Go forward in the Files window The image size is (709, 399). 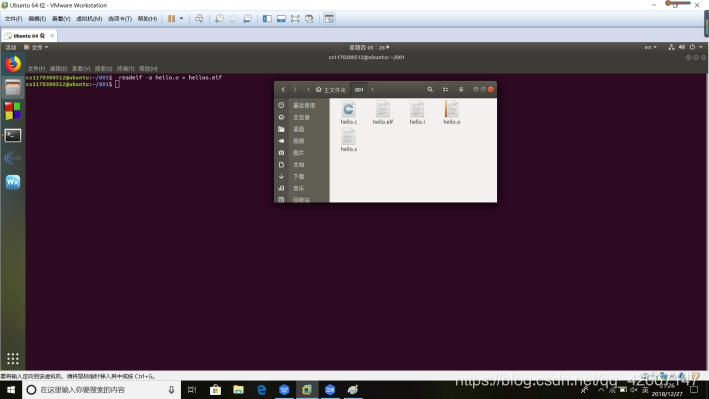(x=295, y=90)
